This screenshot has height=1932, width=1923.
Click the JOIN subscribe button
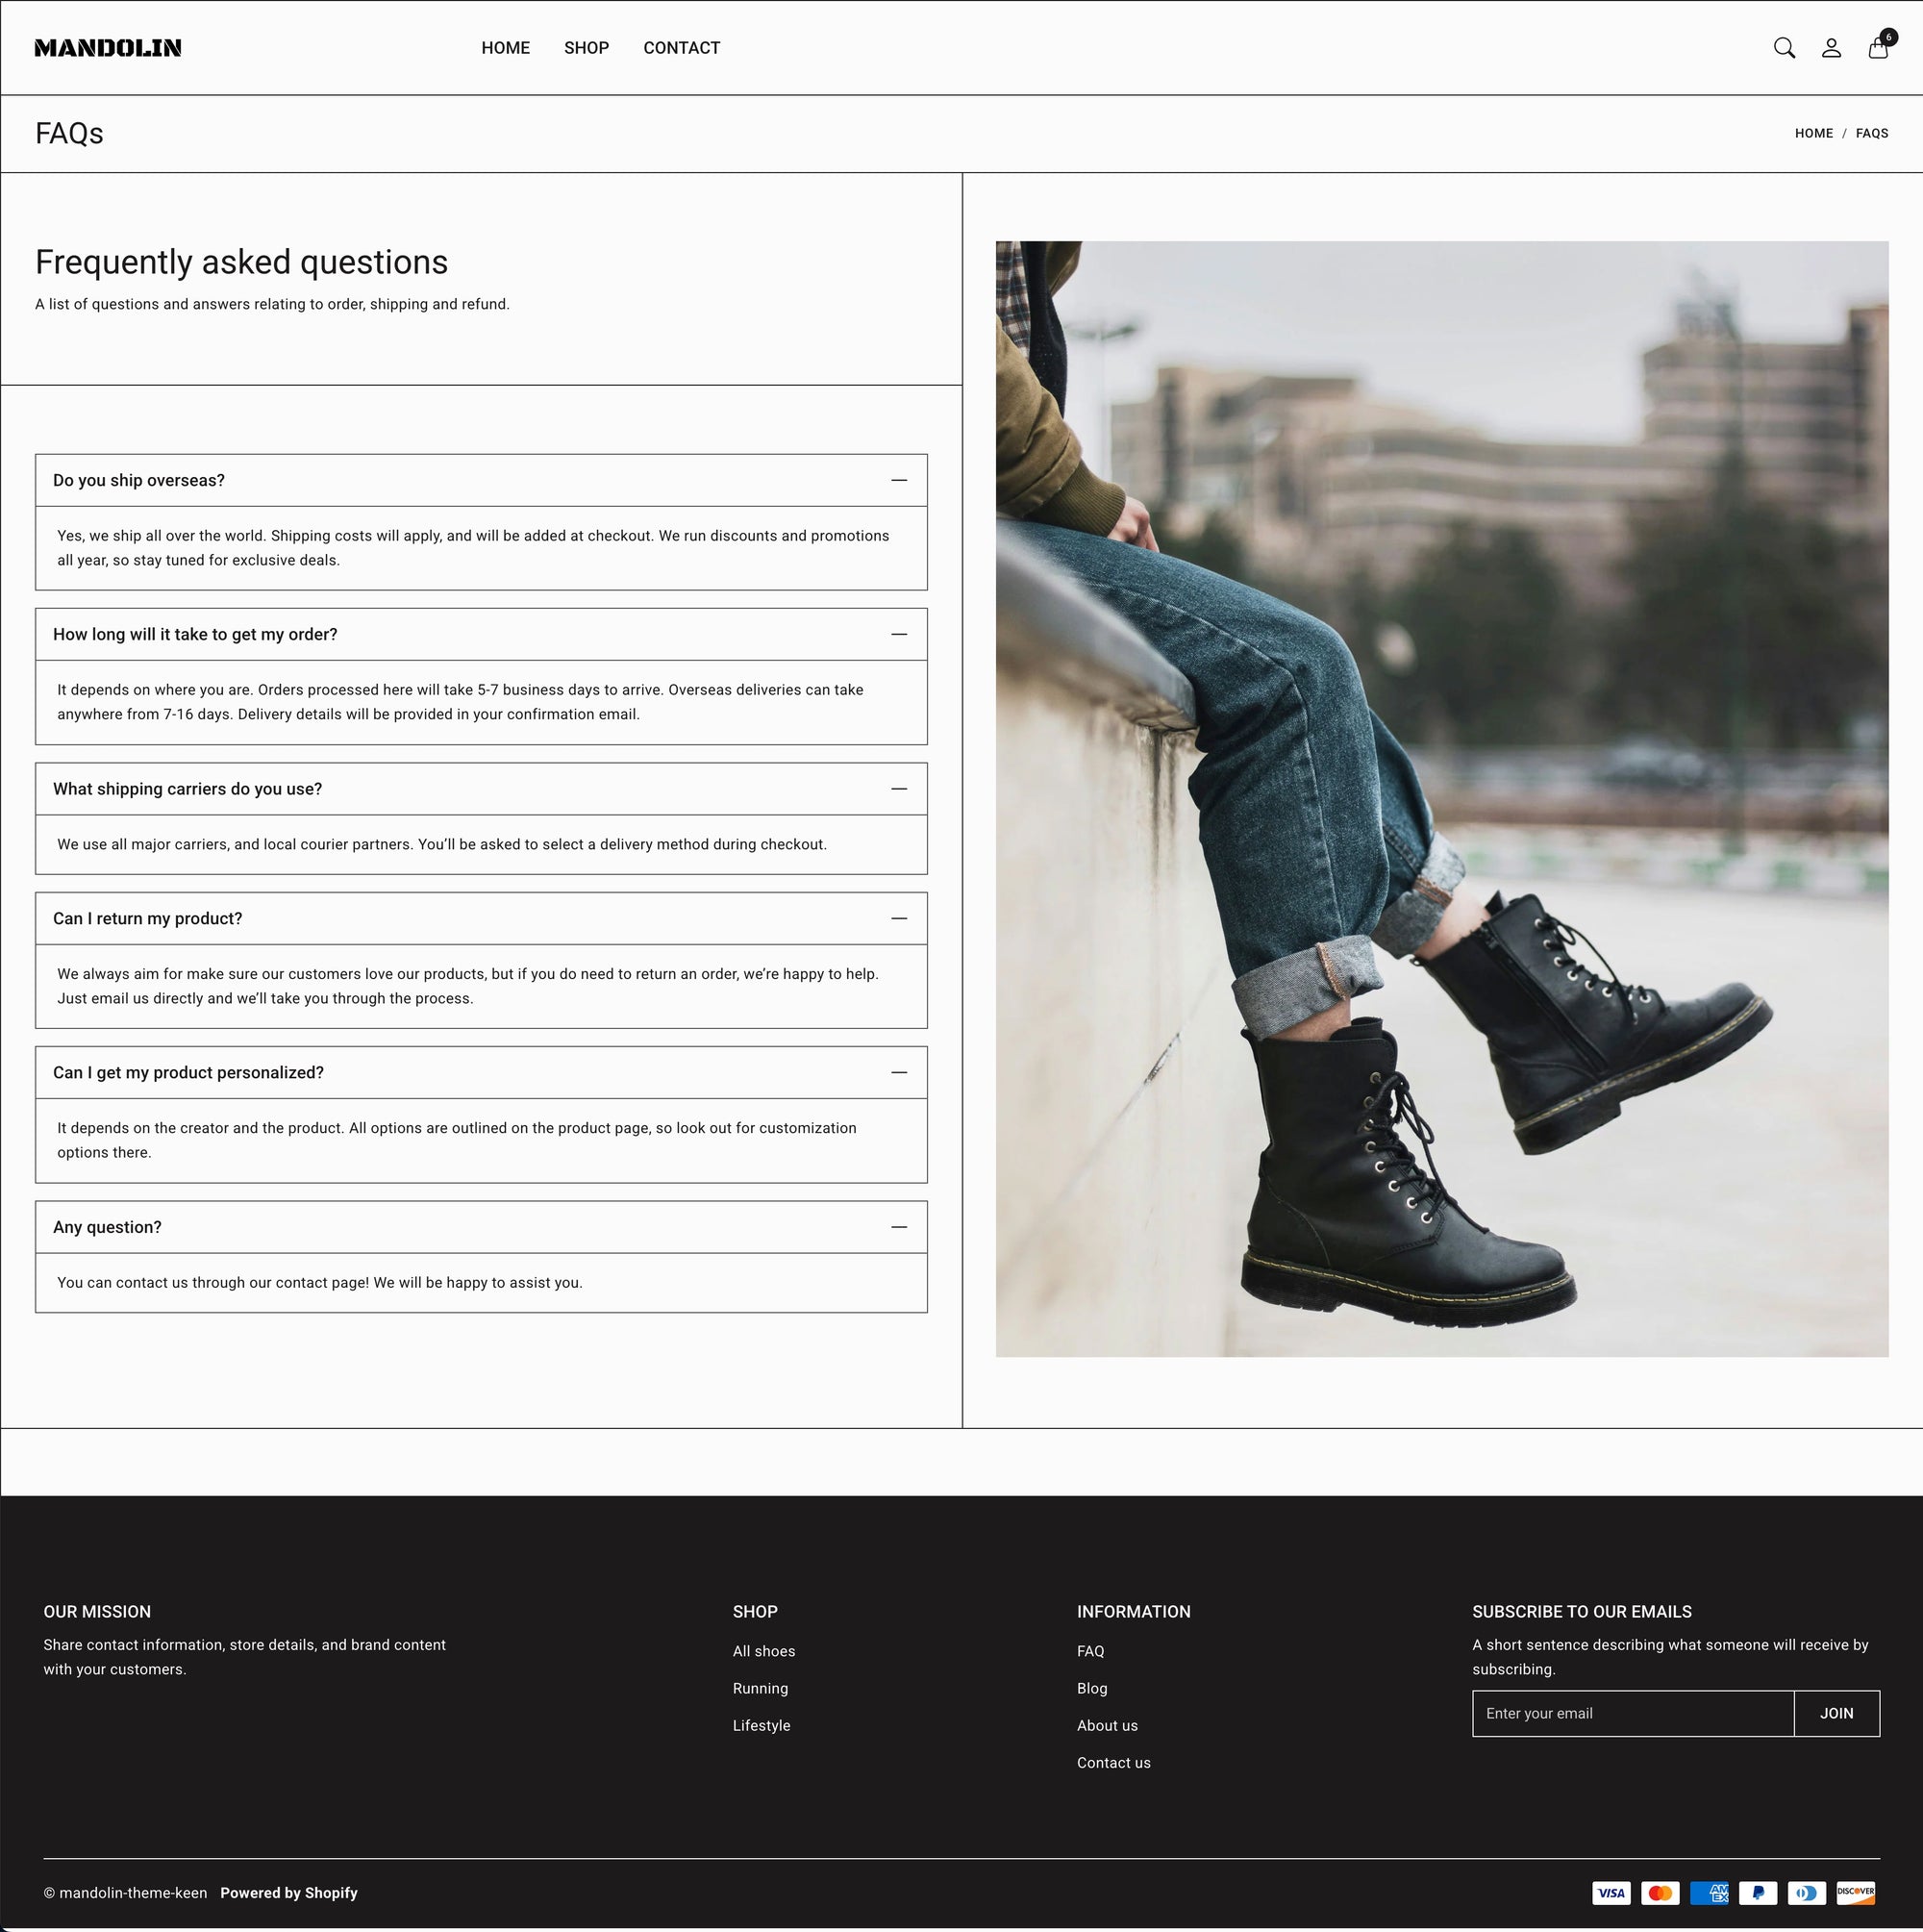tap(1836, 1713)
